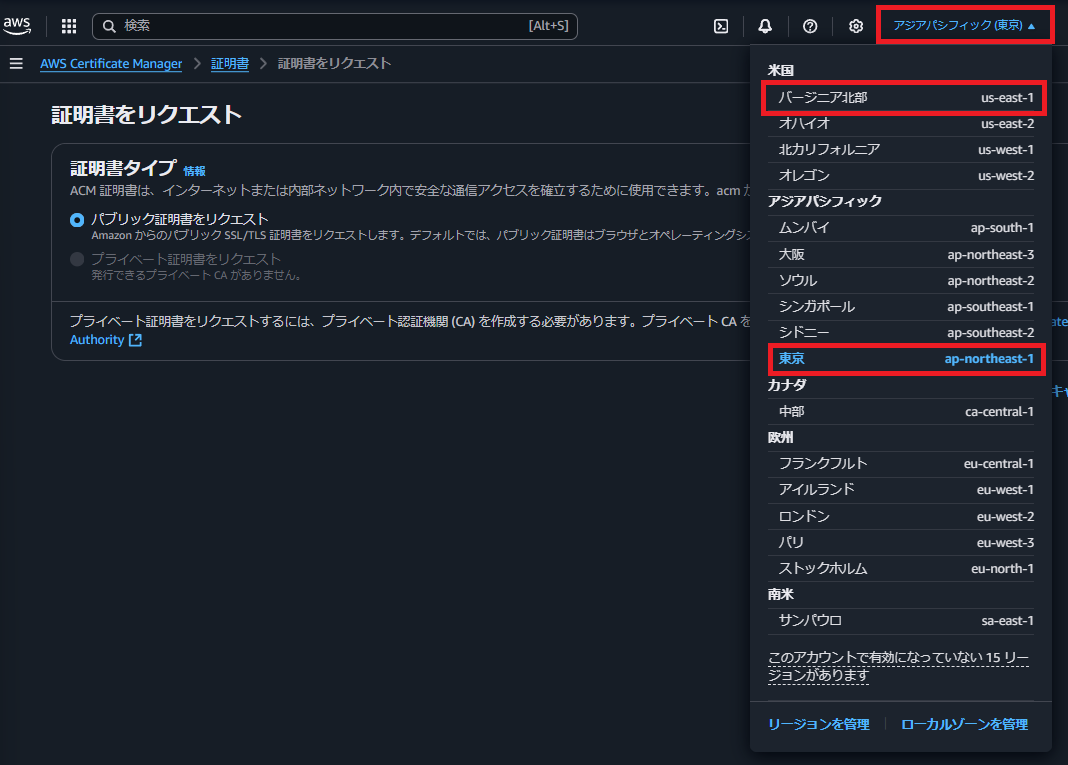Click the 米国 group heading
This screenshot has width=1068, height=765.
781,70
